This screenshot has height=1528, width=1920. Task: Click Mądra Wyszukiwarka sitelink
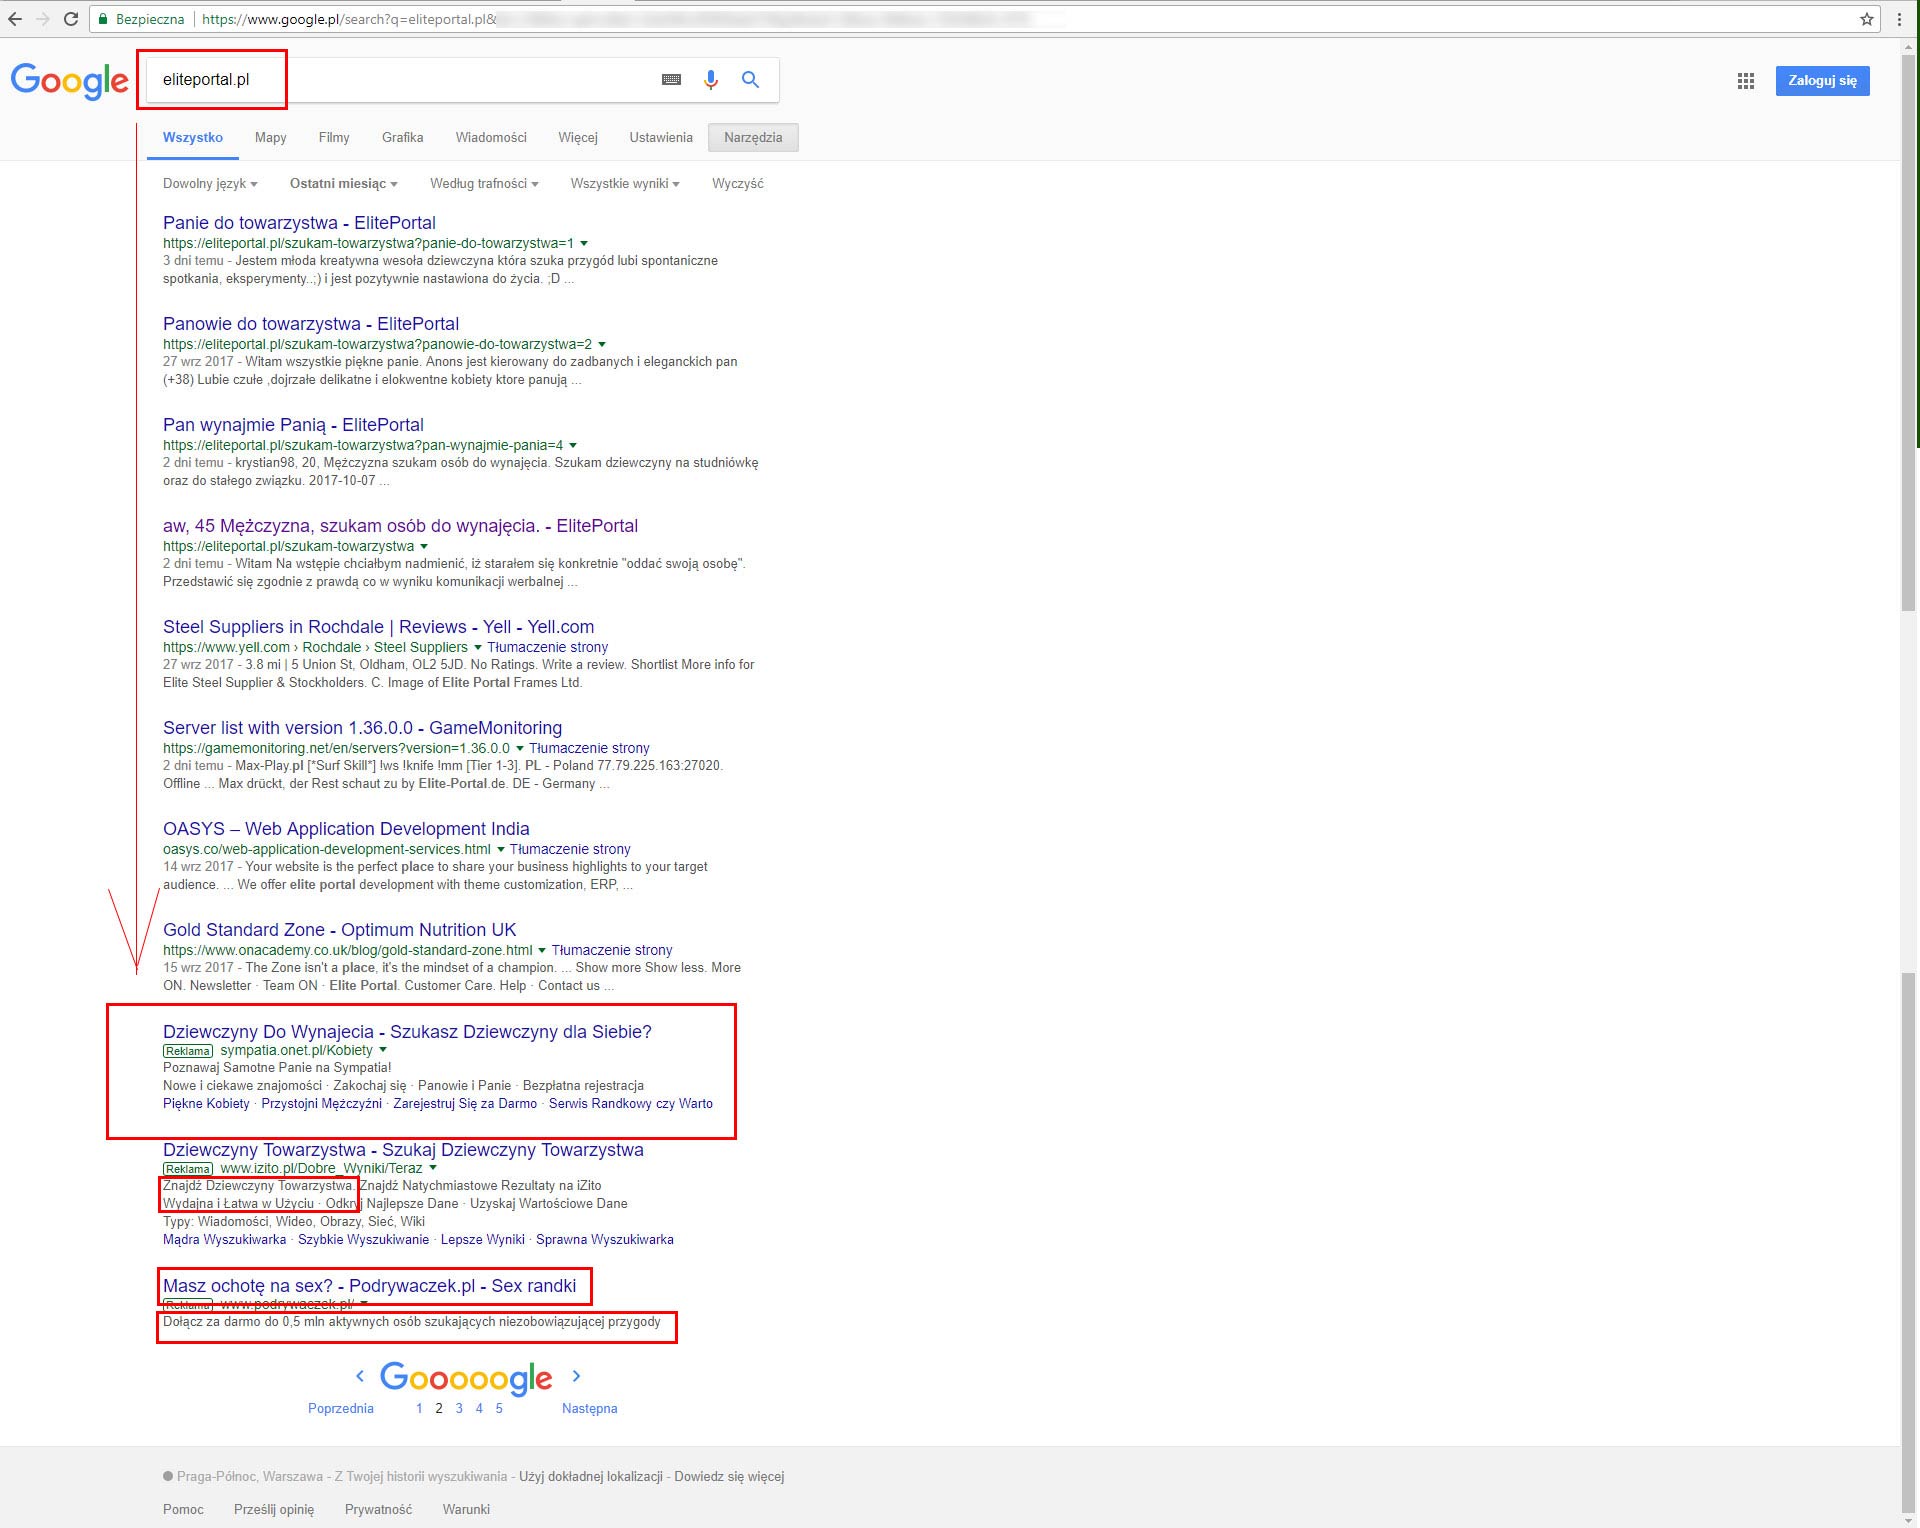coord(224,1240)
